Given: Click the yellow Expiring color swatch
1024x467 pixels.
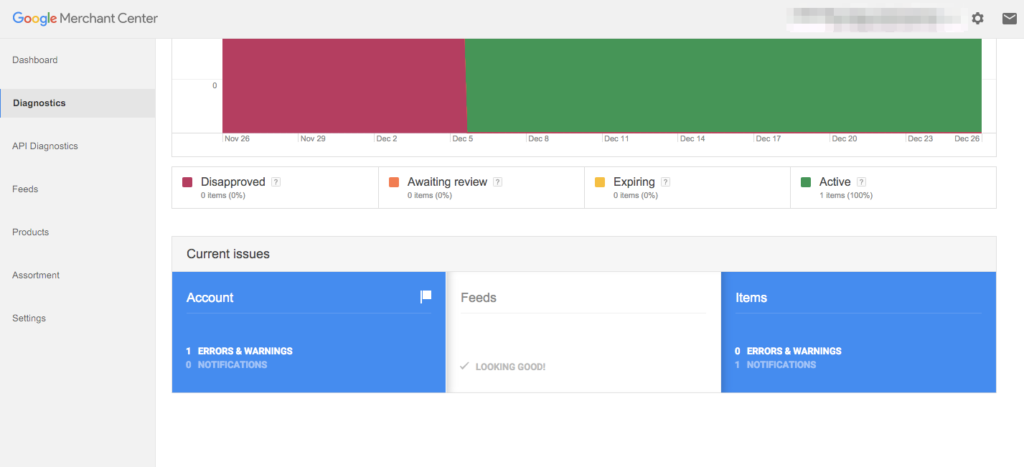Looking at the screenshot, I should pyautogui.click(x=600, y=182).
